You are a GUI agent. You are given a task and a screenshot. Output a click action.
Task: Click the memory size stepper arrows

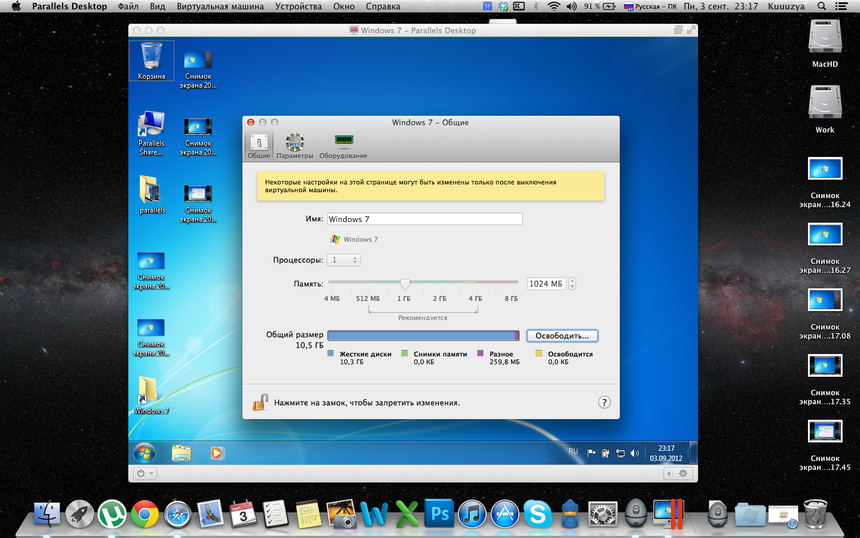click(x=572, y=284)
